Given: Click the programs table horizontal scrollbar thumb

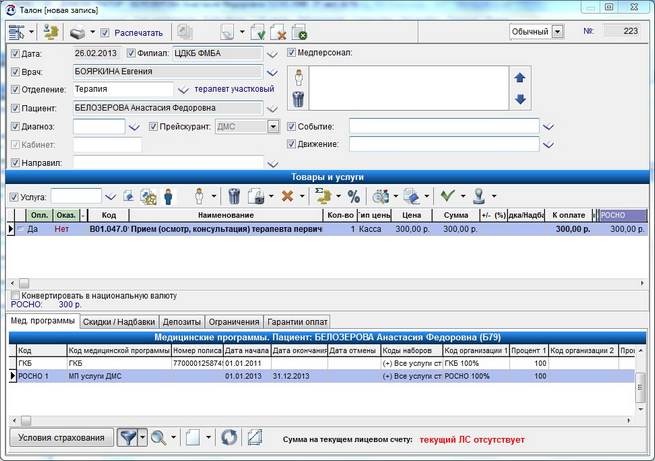Looking at the screenshot, I should 26,420.
